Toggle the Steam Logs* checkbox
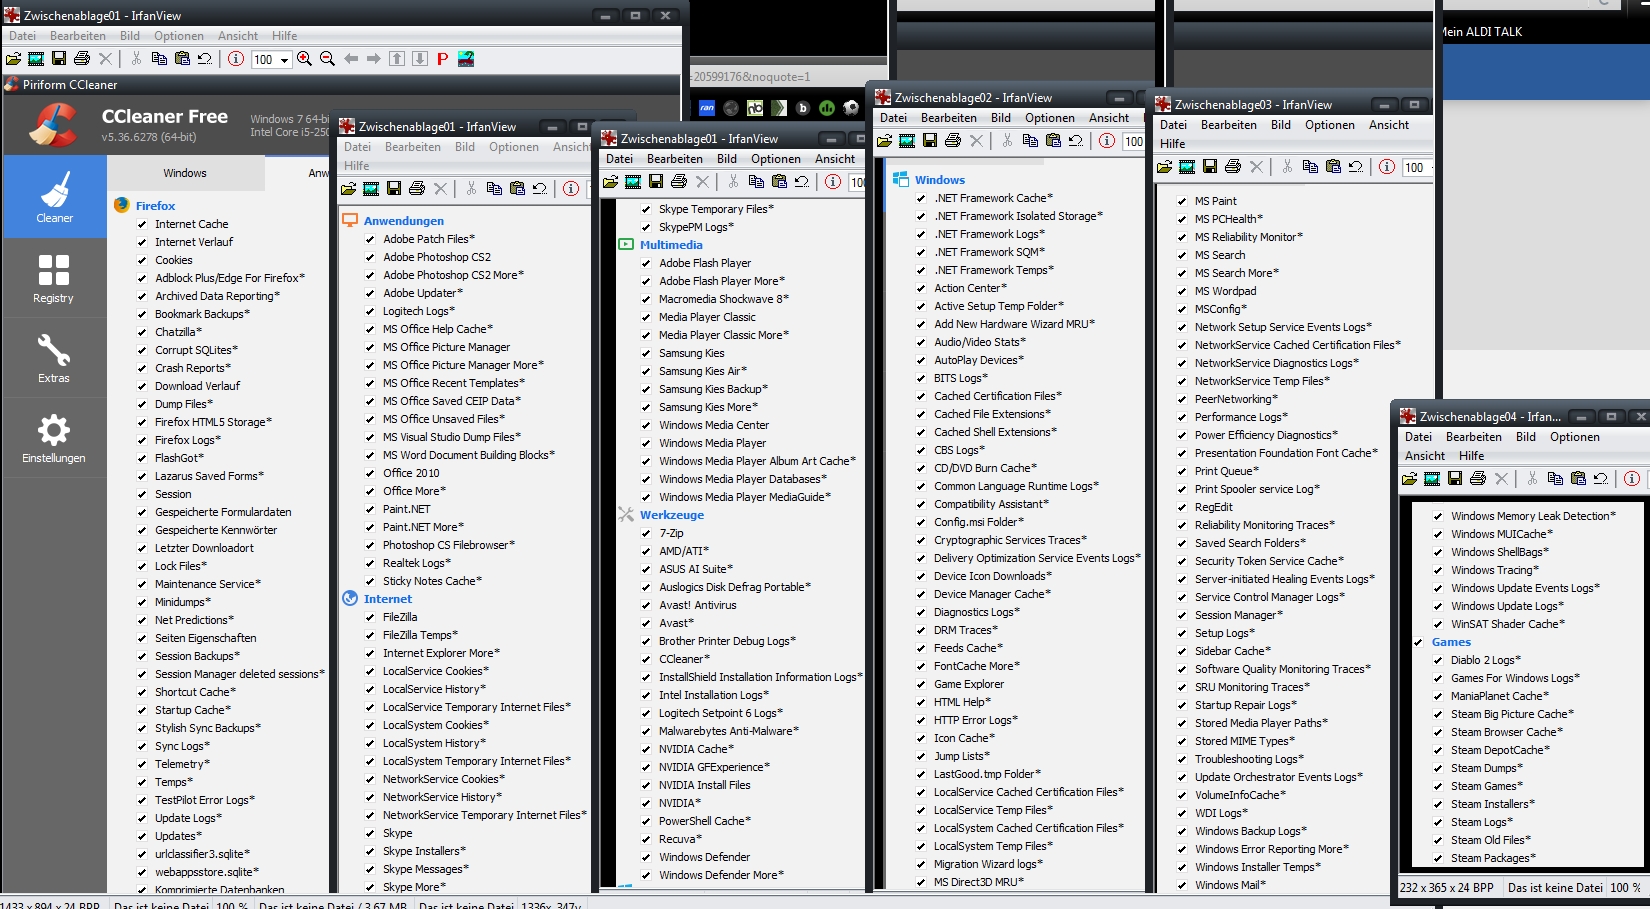The width and height of the screenshot is (1650, 909). 1438,822
